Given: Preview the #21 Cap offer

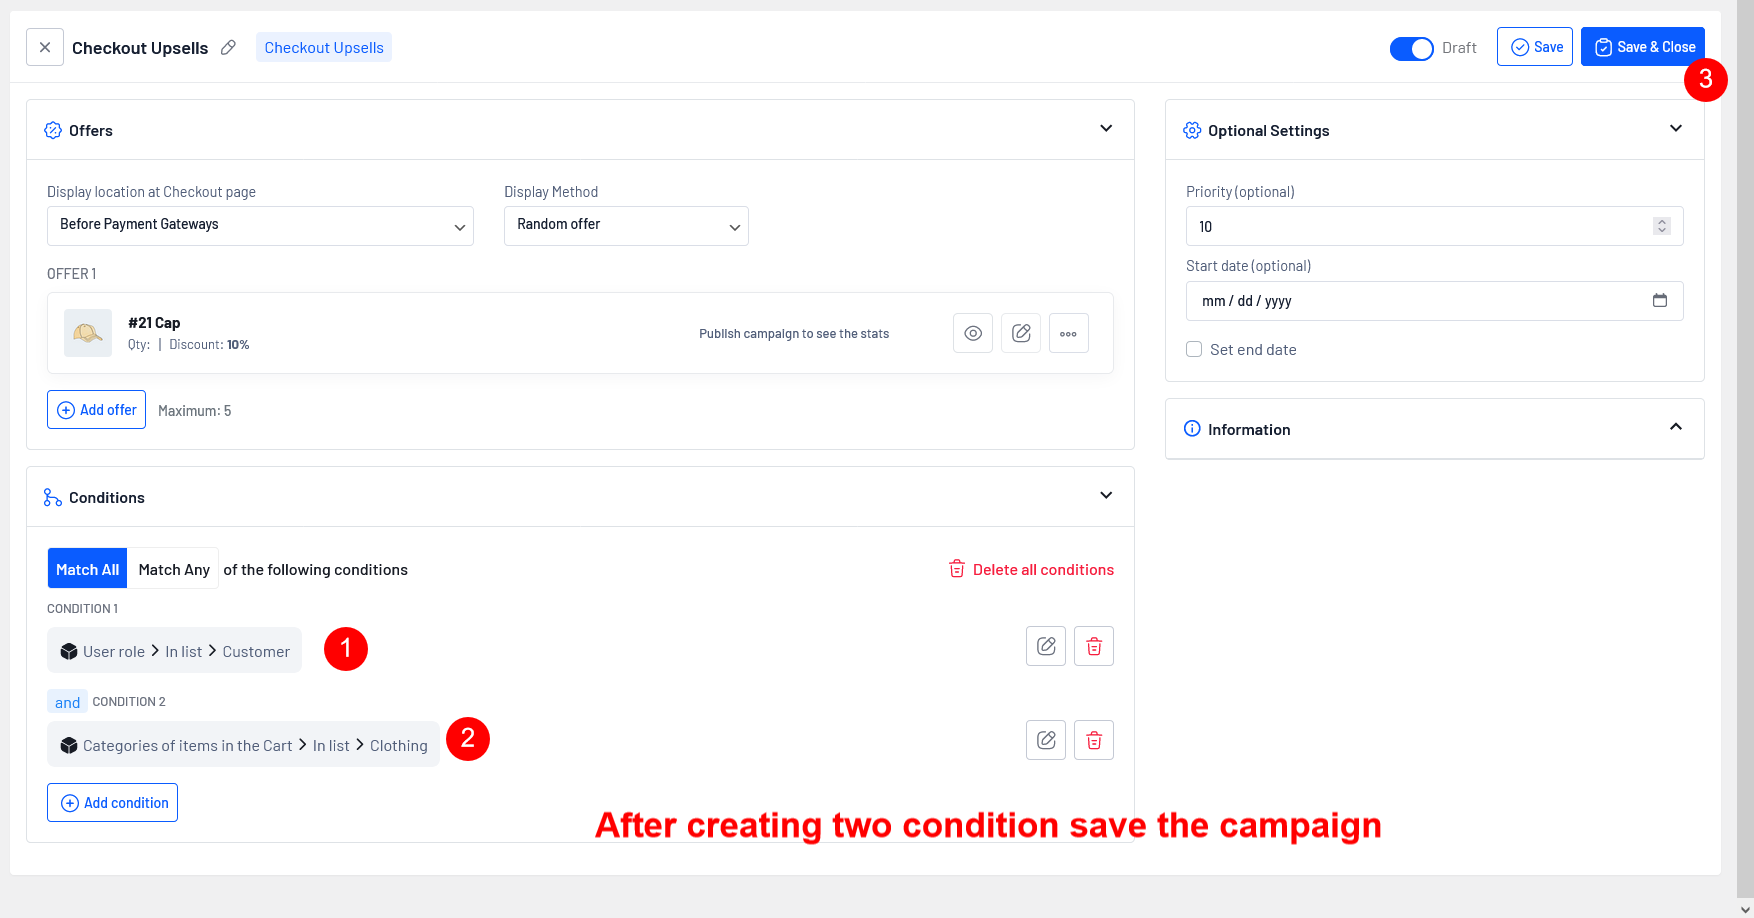Looking at the screenshot, I should coord(972,333).
